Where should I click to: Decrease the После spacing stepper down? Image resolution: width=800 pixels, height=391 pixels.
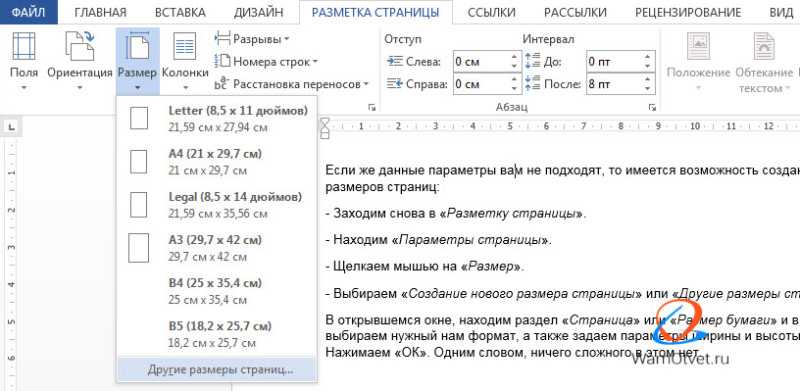coord(648,89)
